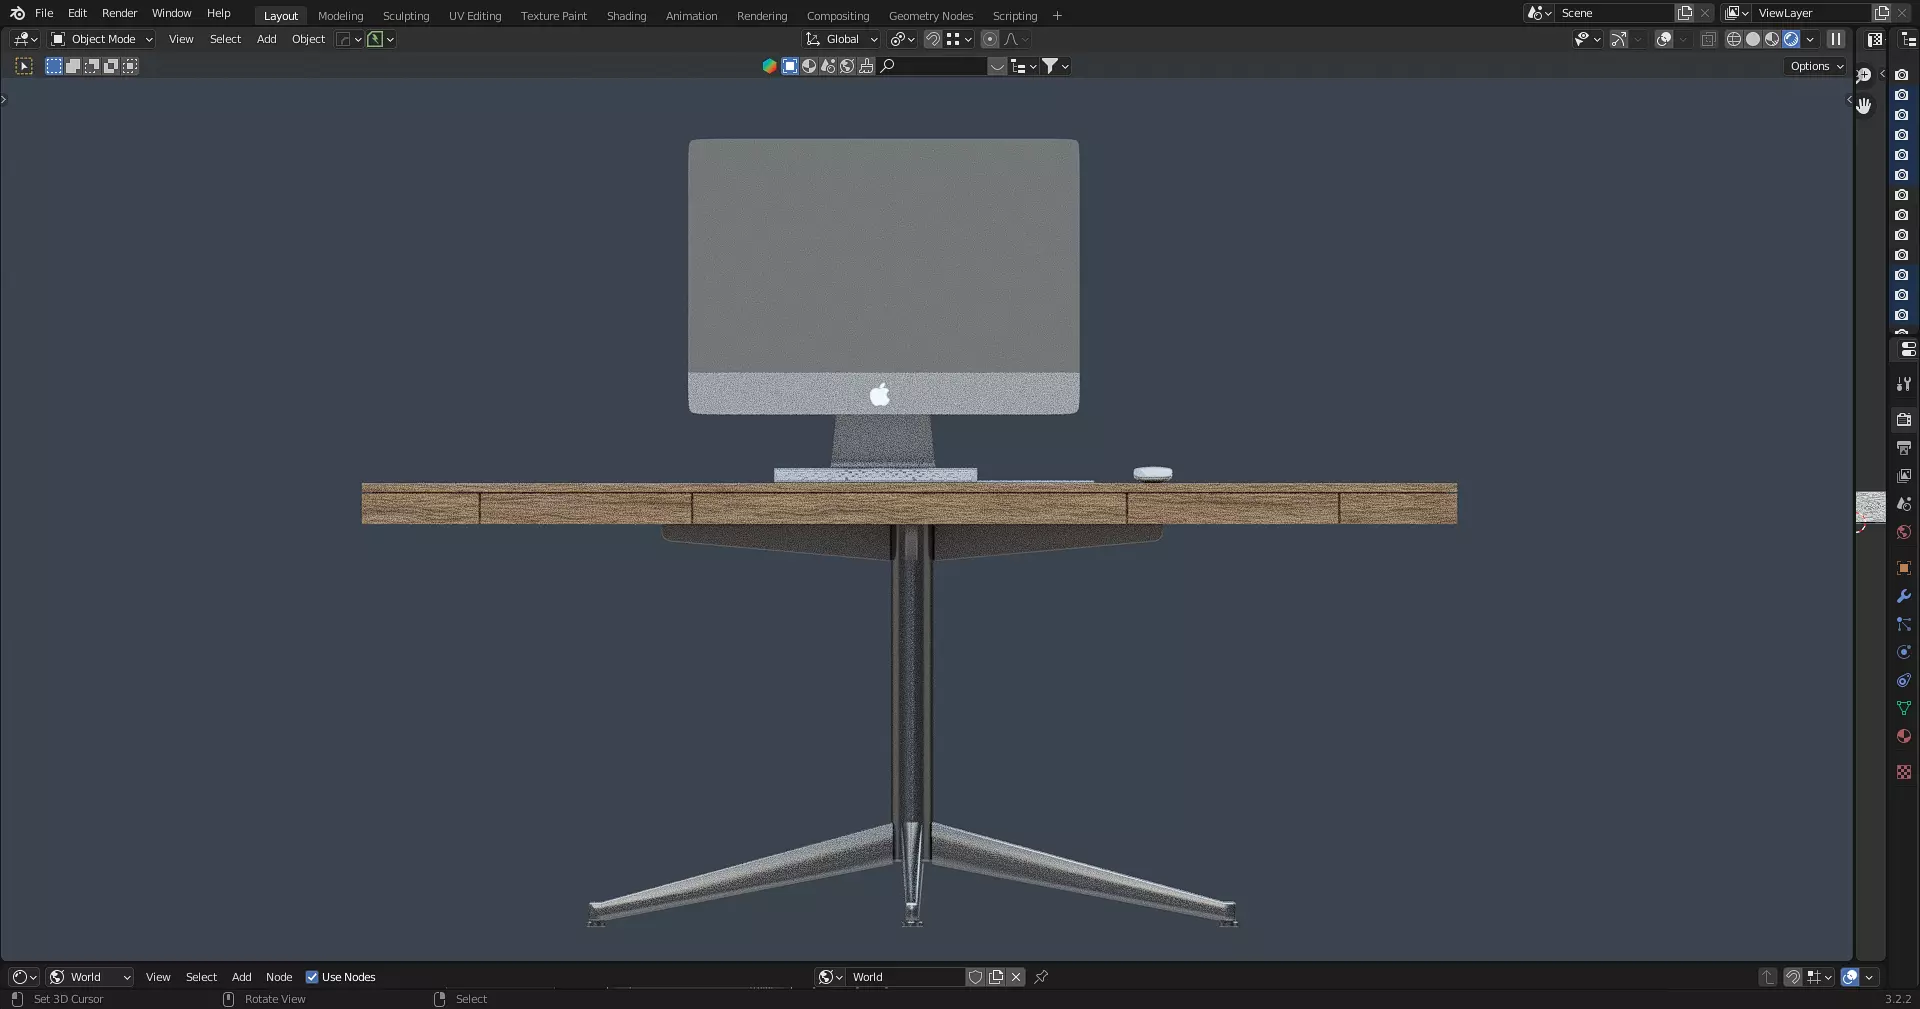The image size is (1920, 1009).
Task: Choose the Set new selection mode icon
Action: pyautogui.click(x=54, y=66)
